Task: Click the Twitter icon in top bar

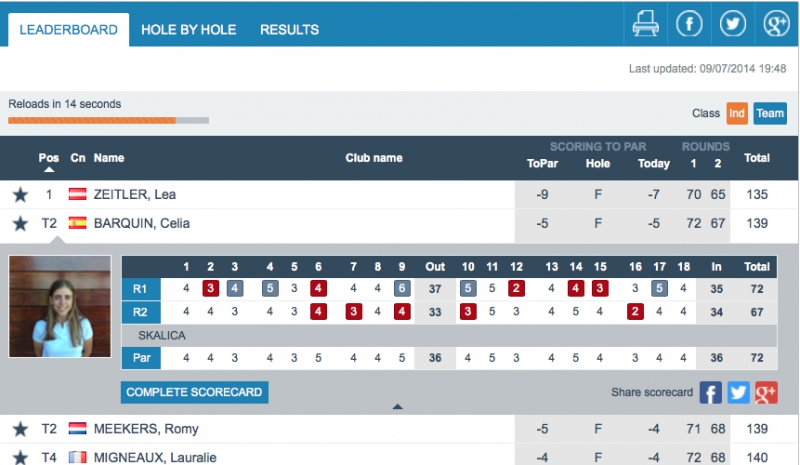Action: click(x=733, y=23)
